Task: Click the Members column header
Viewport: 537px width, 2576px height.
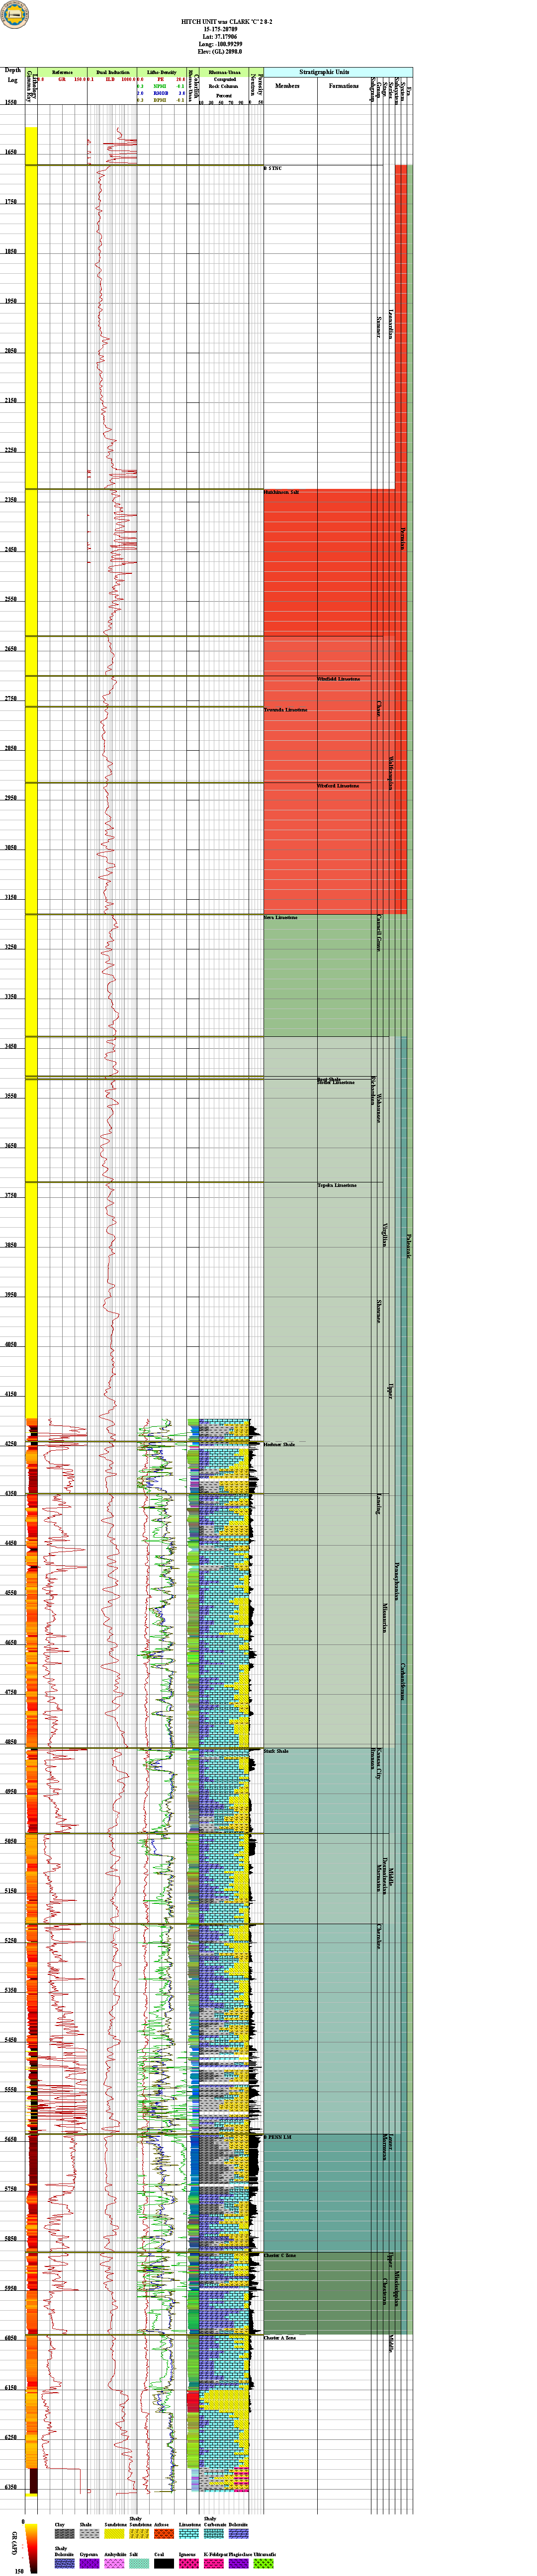Action: tap(287, 86)
